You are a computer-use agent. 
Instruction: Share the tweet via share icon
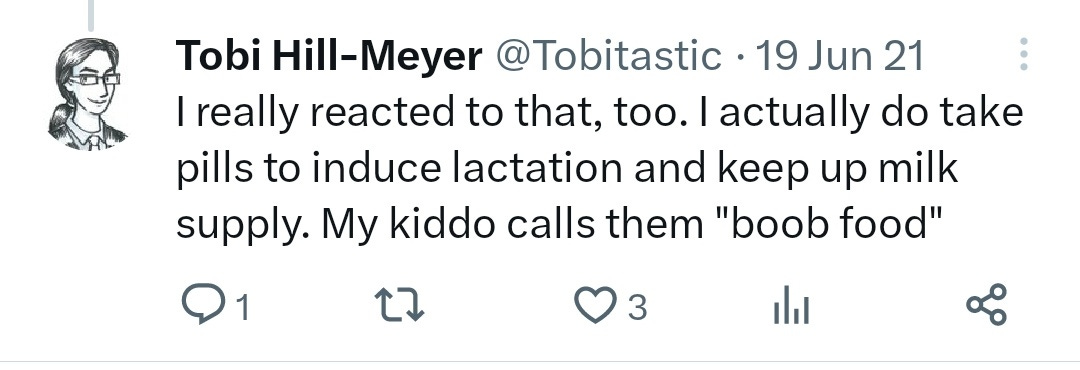(986, 305)
